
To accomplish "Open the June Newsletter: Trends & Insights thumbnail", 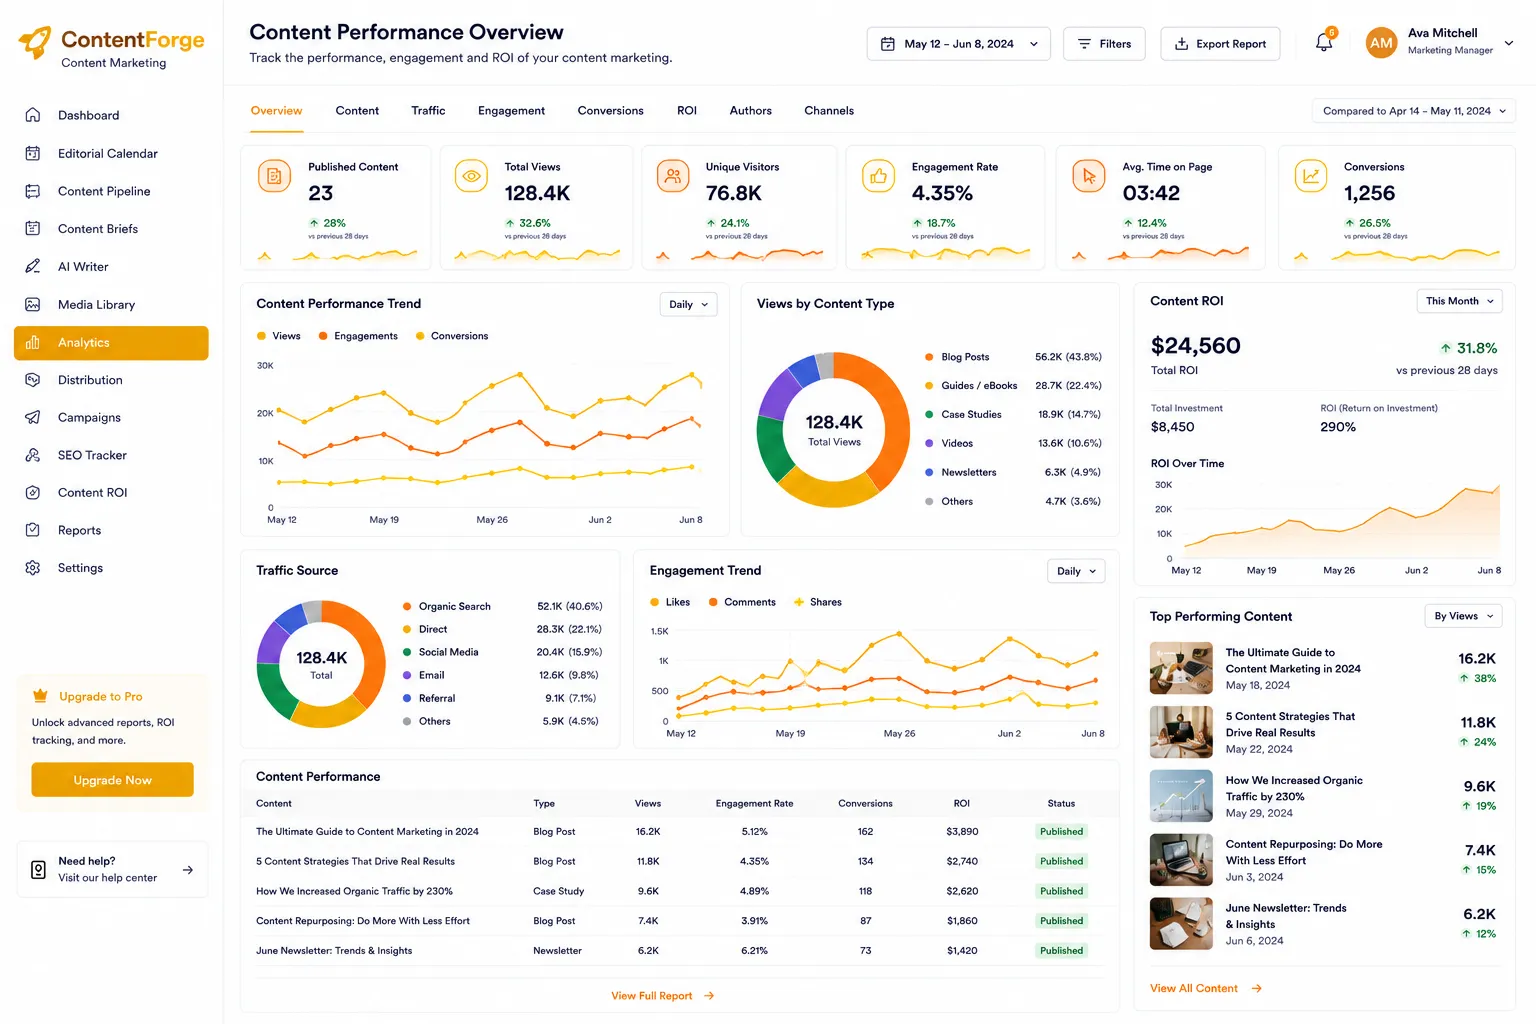I will (x=1181, y=924).
